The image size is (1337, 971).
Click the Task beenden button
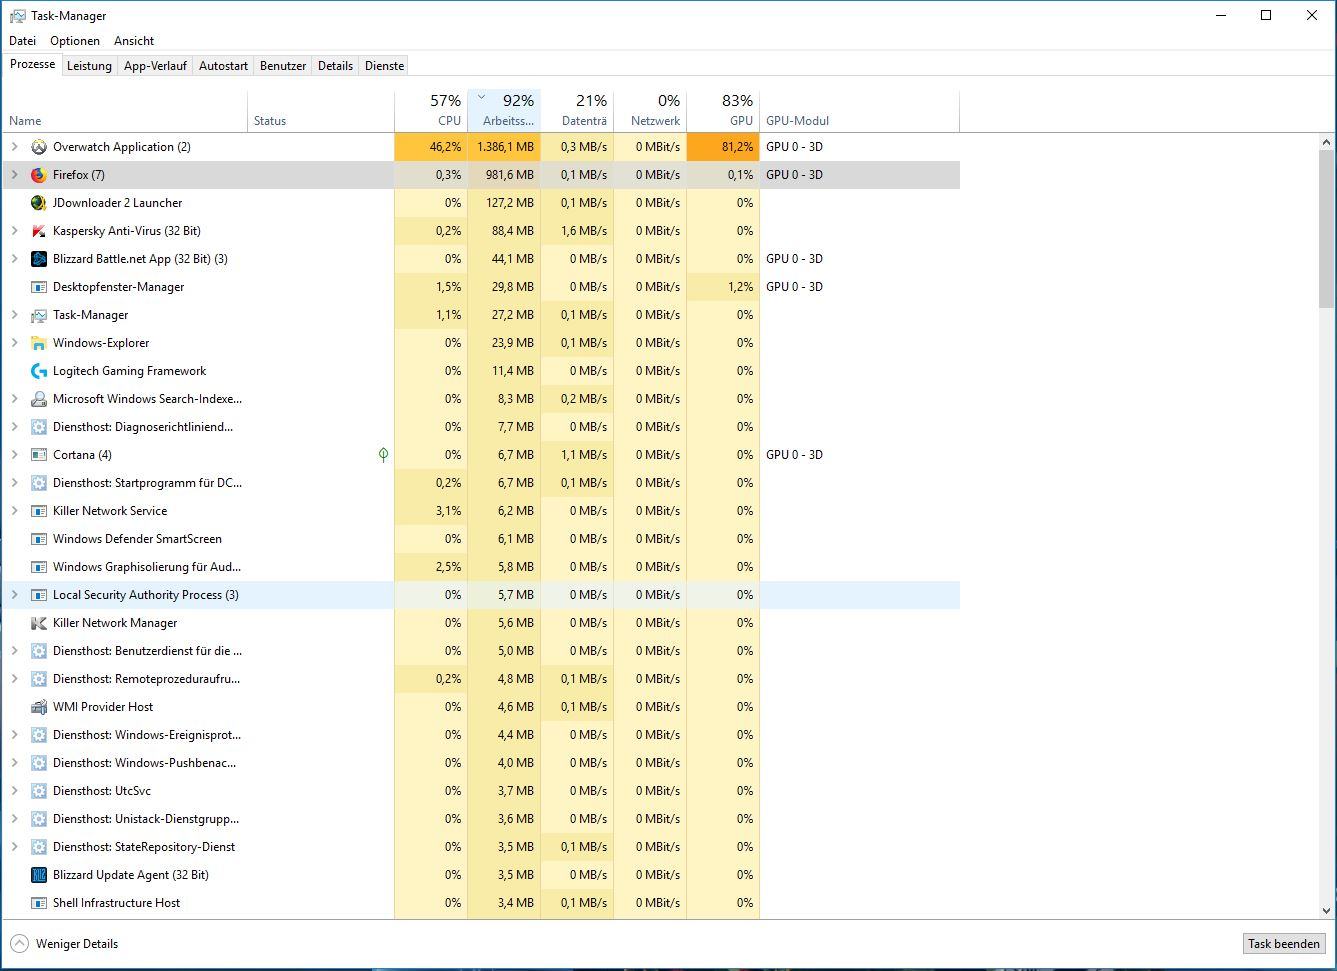pos(1284,944)
